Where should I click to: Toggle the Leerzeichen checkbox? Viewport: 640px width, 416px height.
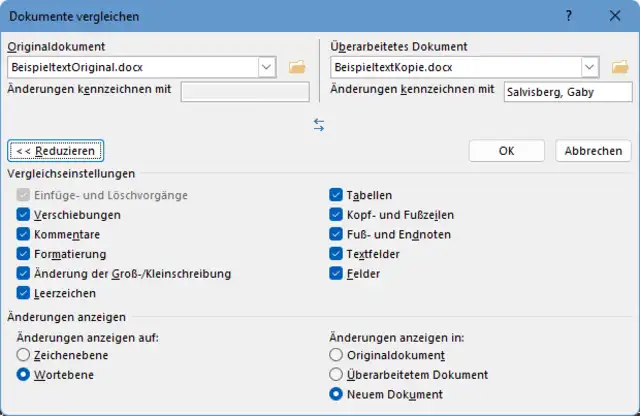23,293
